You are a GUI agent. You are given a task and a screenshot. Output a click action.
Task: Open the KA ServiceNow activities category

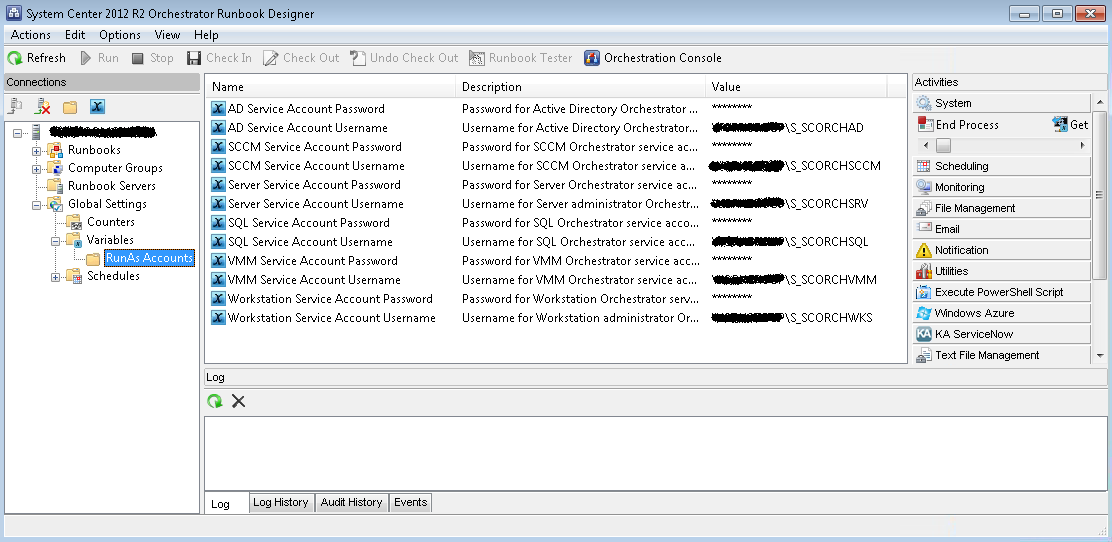coord(1001,334)
